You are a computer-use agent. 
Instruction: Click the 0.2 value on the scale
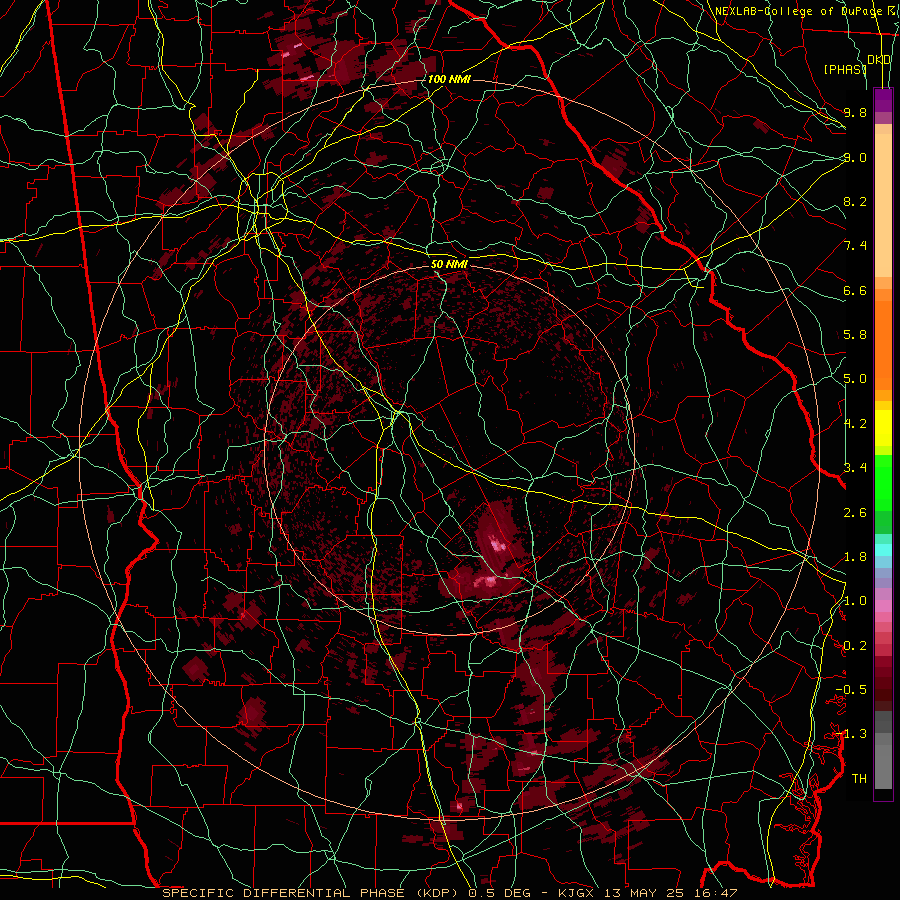tap(855, 646)
